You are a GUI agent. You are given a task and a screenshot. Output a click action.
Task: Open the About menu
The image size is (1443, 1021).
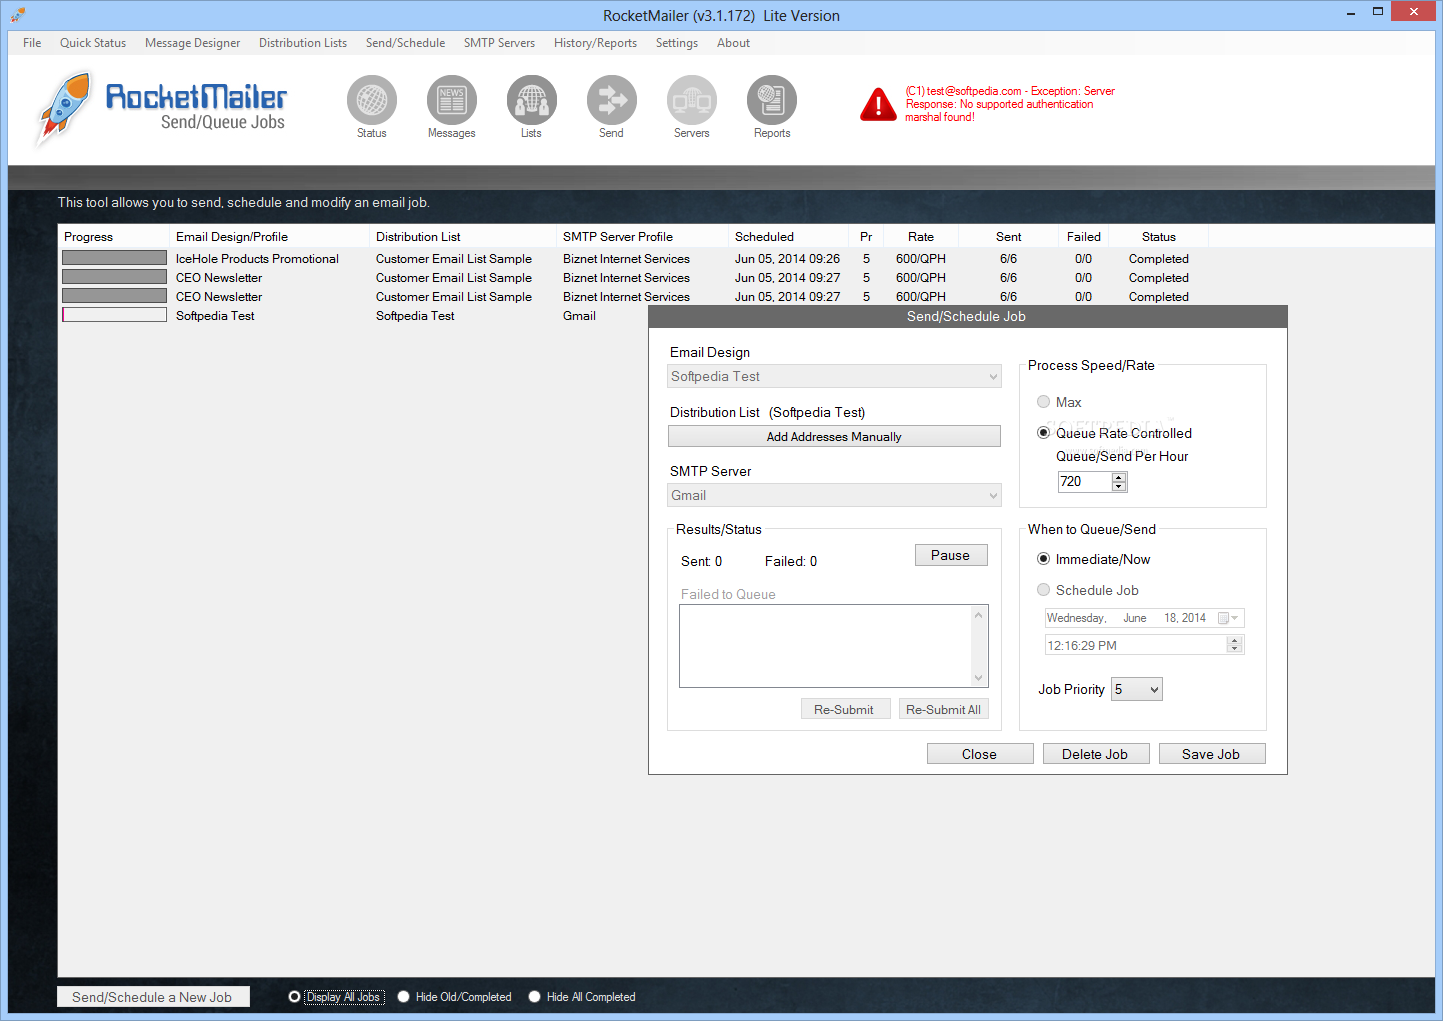pos(733,43)
